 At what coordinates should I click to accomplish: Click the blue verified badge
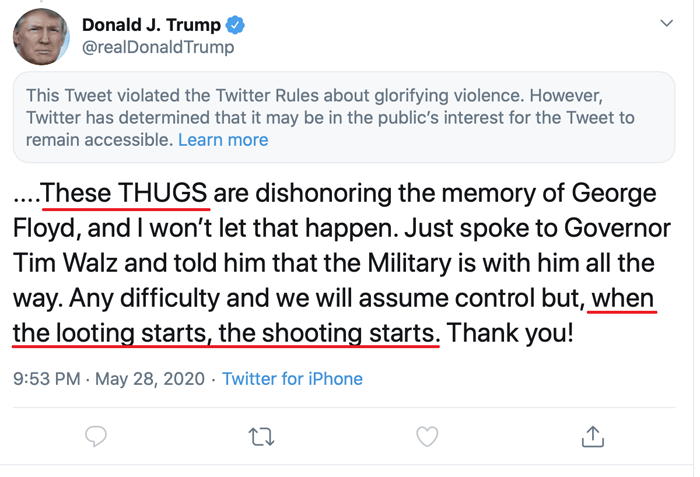237,24
